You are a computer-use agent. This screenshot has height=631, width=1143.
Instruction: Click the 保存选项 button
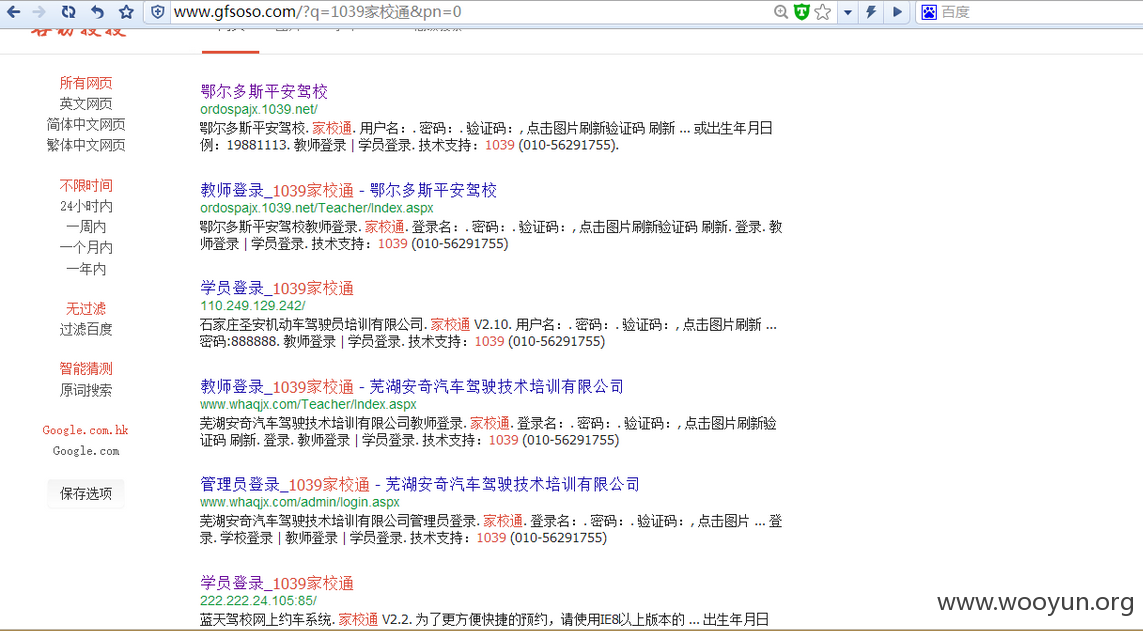pos(86,494)
